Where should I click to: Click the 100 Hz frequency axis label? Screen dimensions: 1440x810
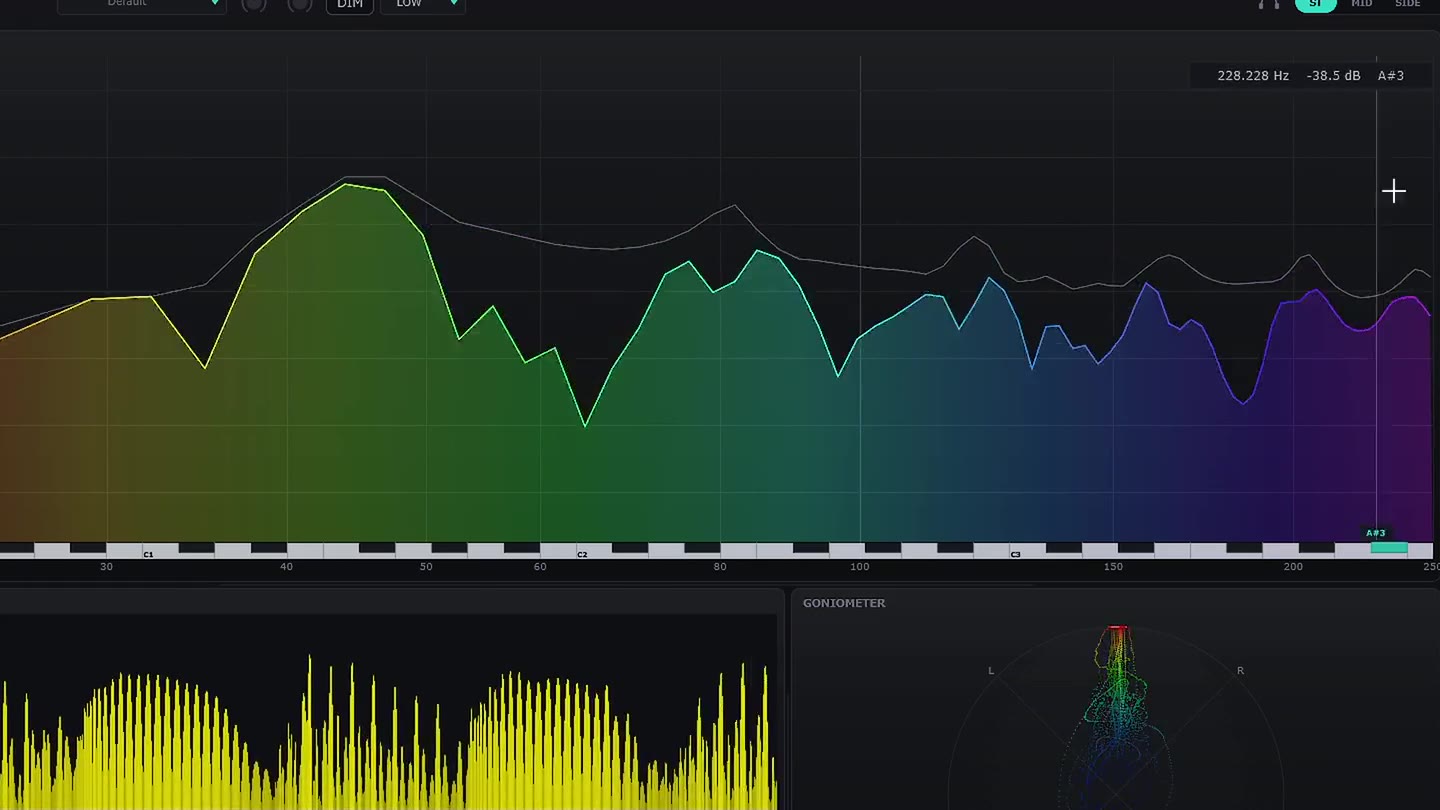860,567
